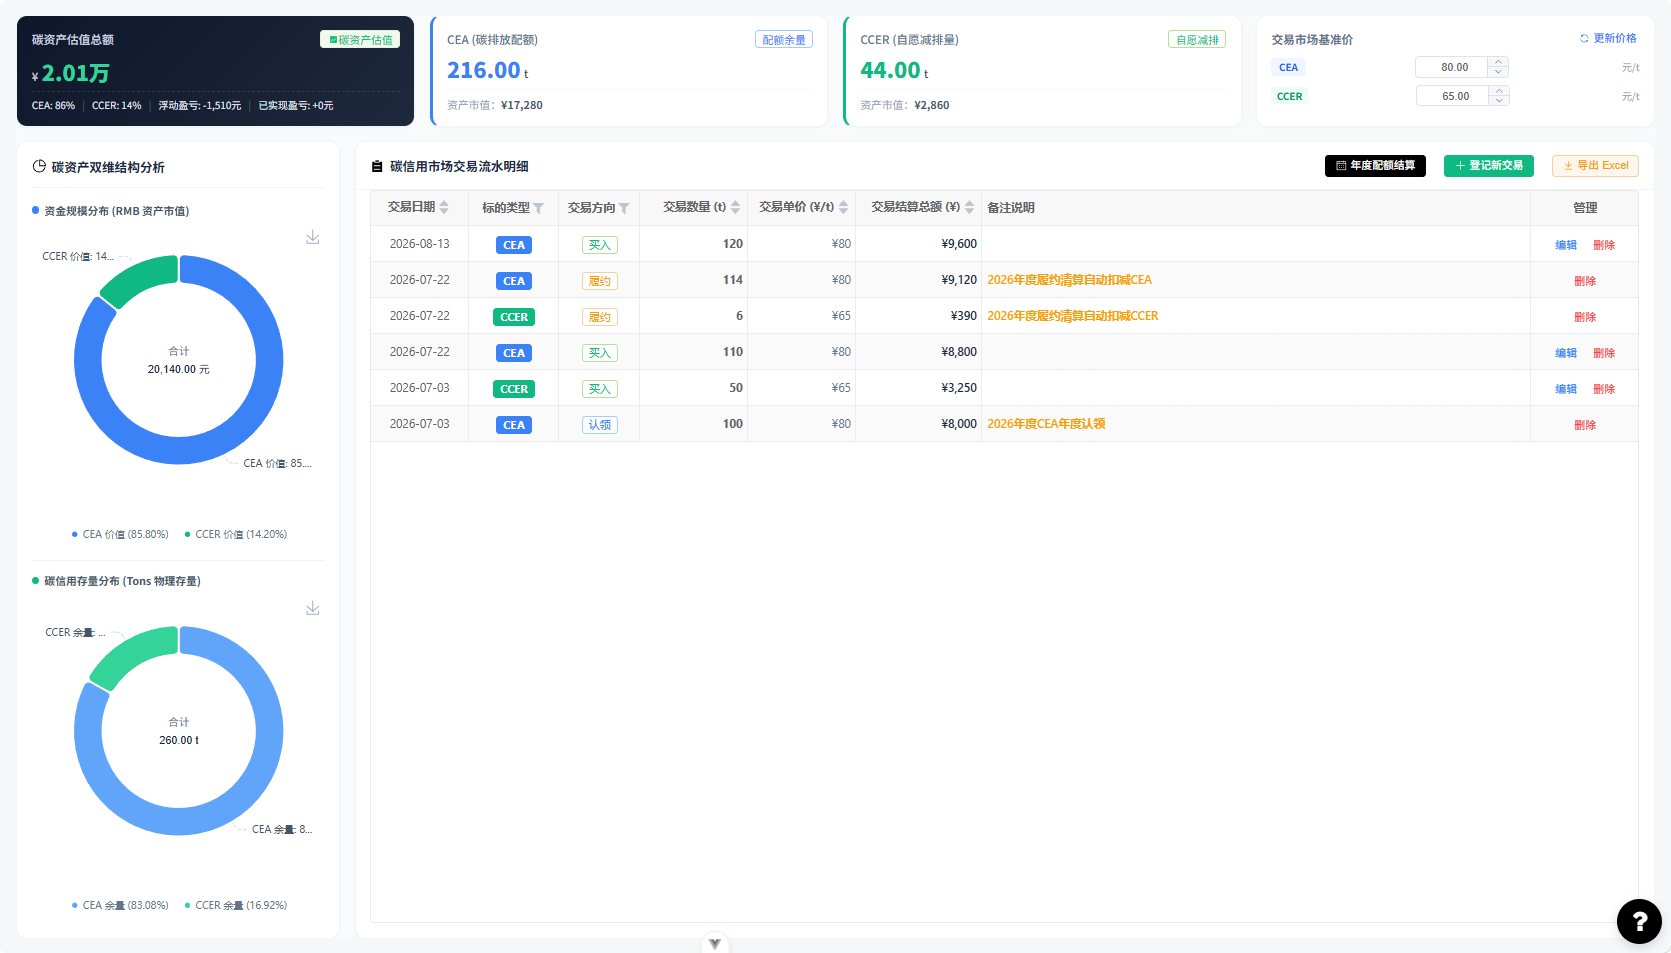Delete the ¥9,120 履约 CEA record
Image resolution: width=1671 pixels, height=953 pixels.
pyautogui.click(x=1585, y=281)
